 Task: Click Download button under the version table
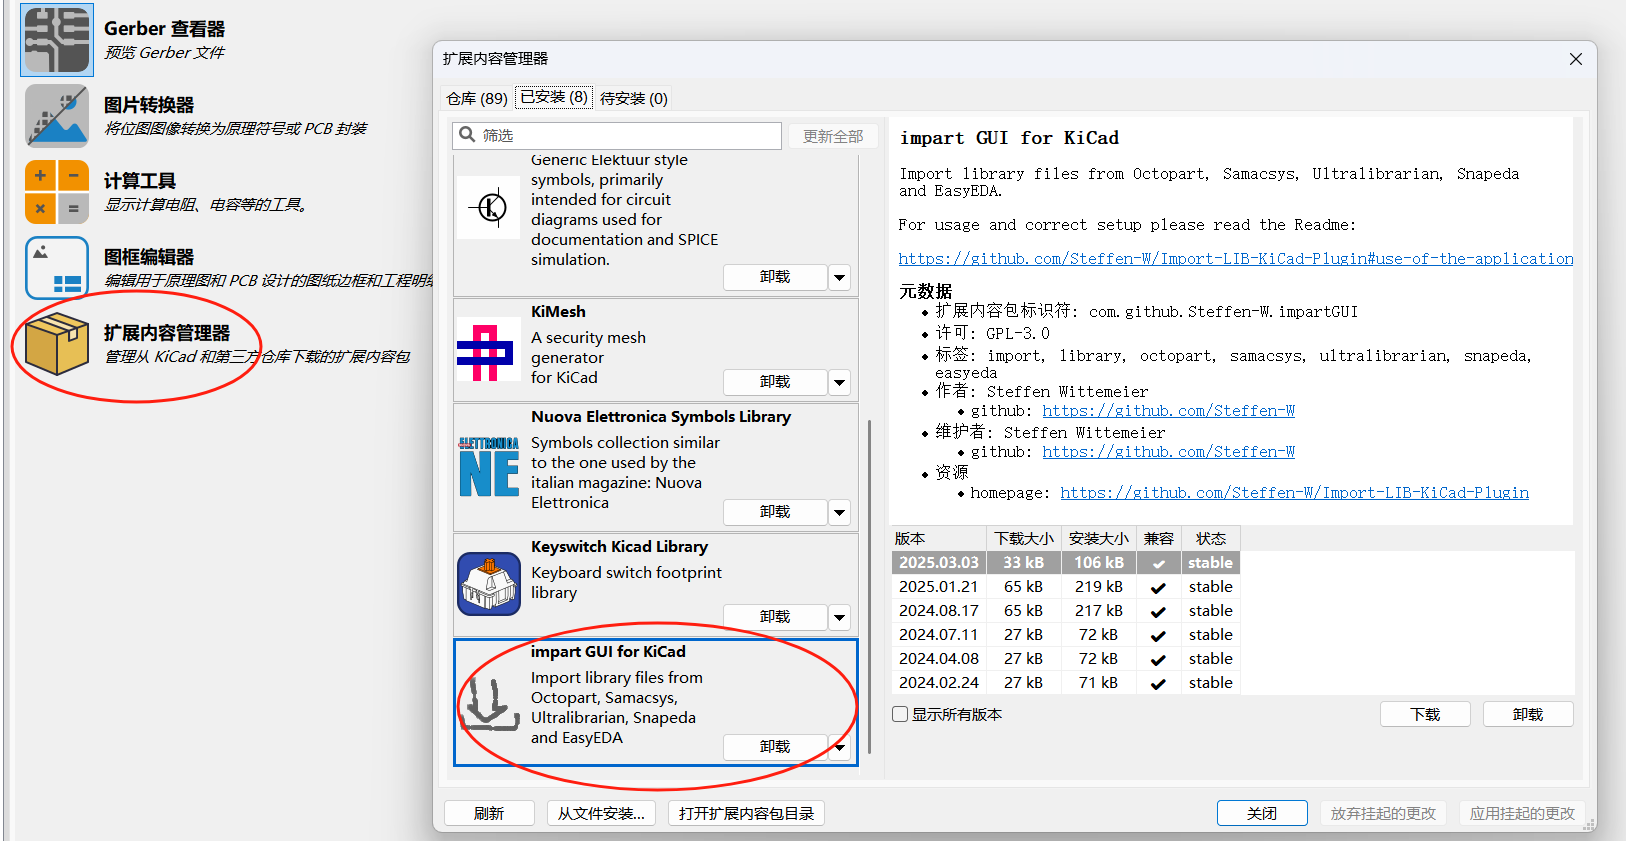click(x=1425, y=714)
